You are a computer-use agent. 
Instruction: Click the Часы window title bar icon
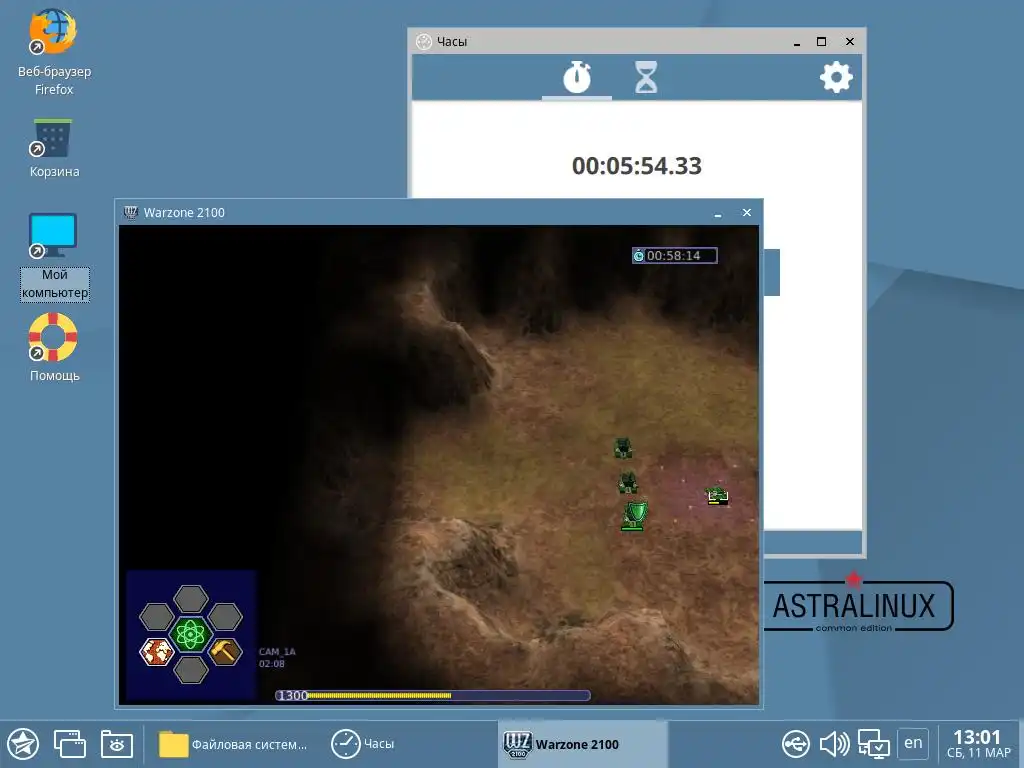(424, 41)
